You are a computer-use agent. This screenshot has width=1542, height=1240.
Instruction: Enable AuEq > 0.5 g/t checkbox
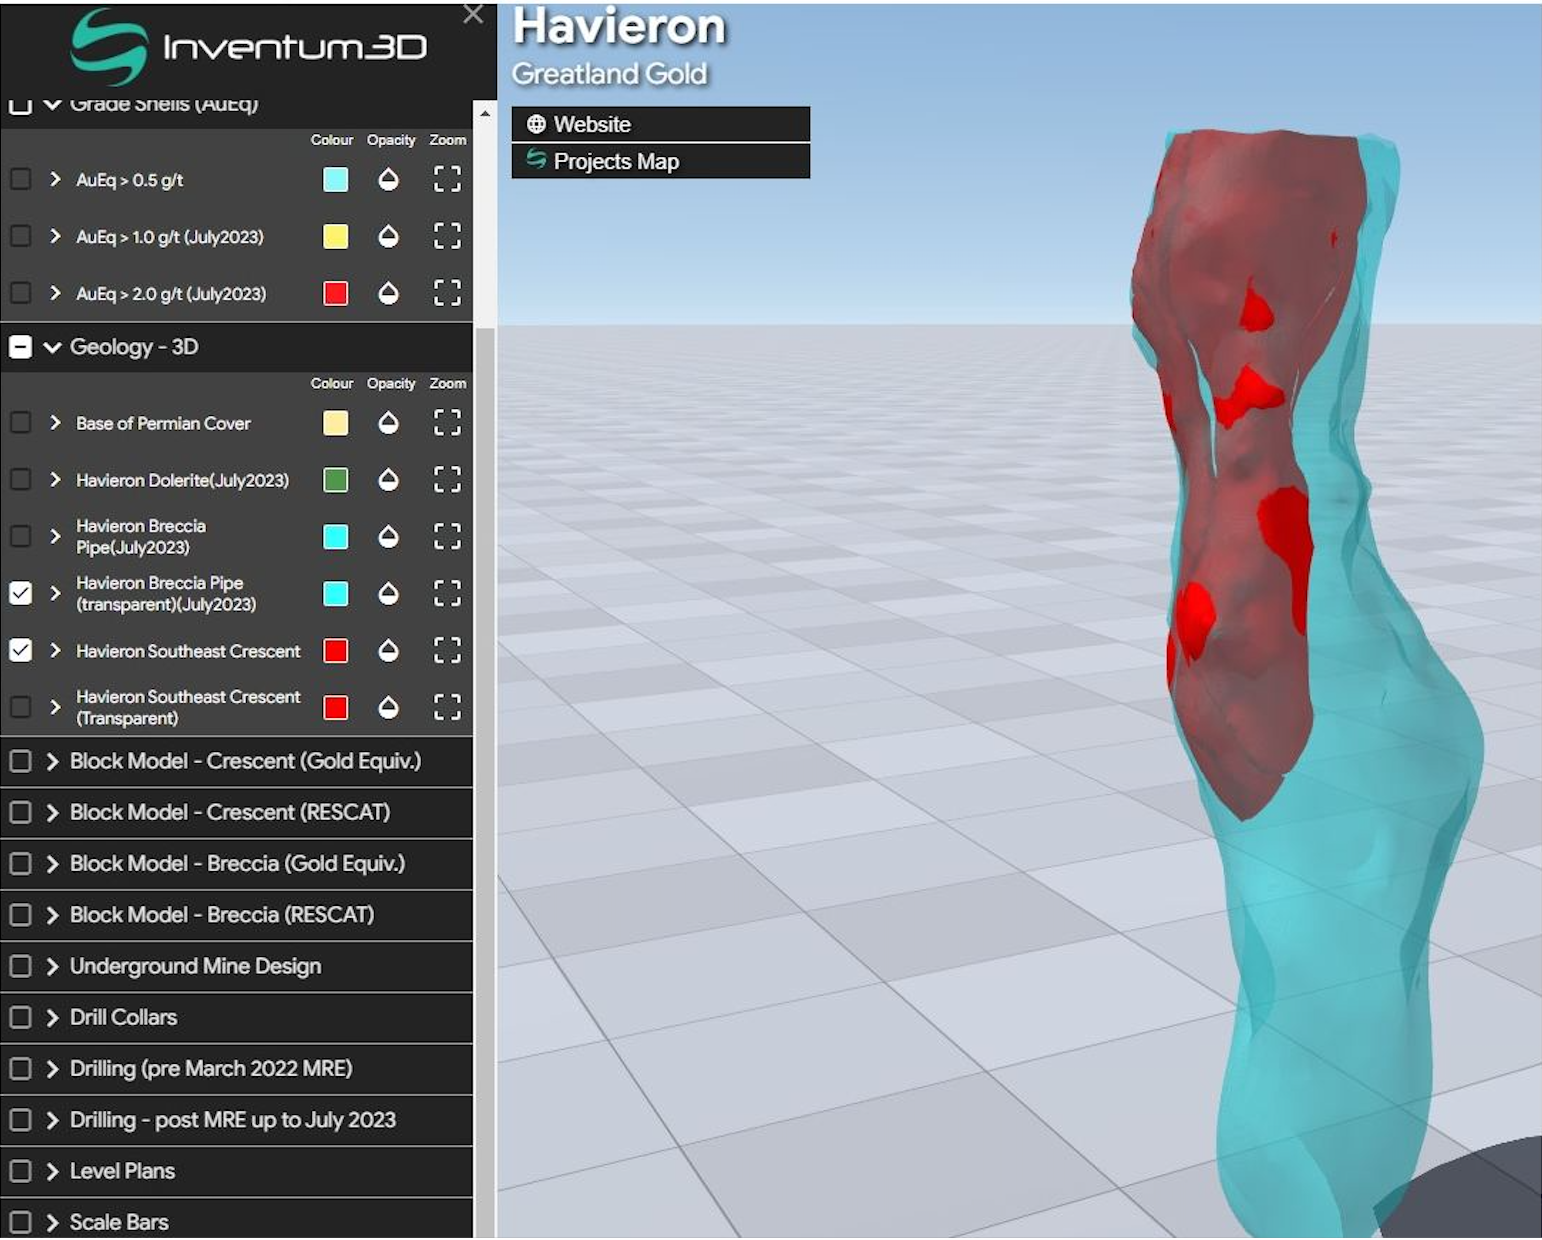[x=20, y=179]
